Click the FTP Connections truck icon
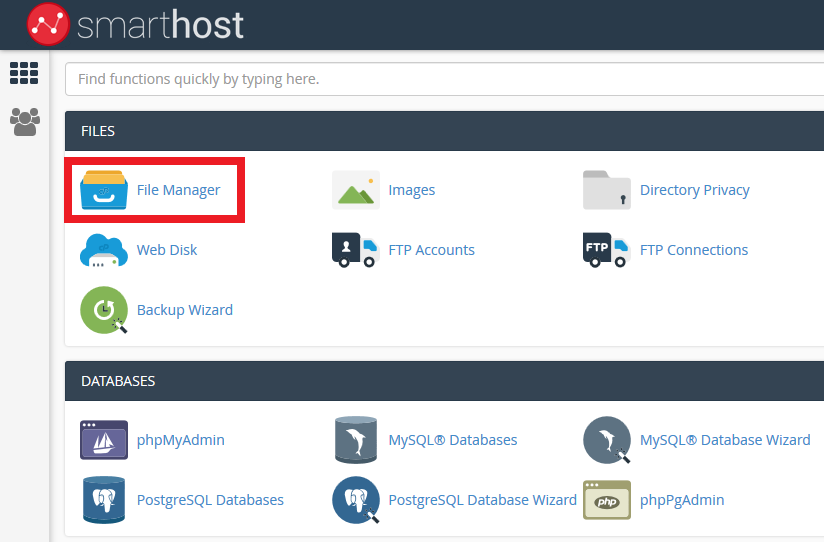Image resolution: width=824 pixels, height=542 pixels. pos(607,250)
